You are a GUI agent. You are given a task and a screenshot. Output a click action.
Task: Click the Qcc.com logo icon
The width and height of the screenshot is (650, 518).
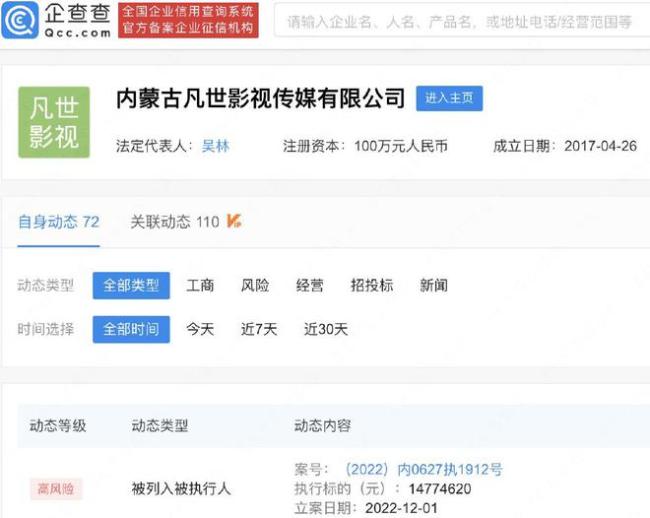[21, 21]
